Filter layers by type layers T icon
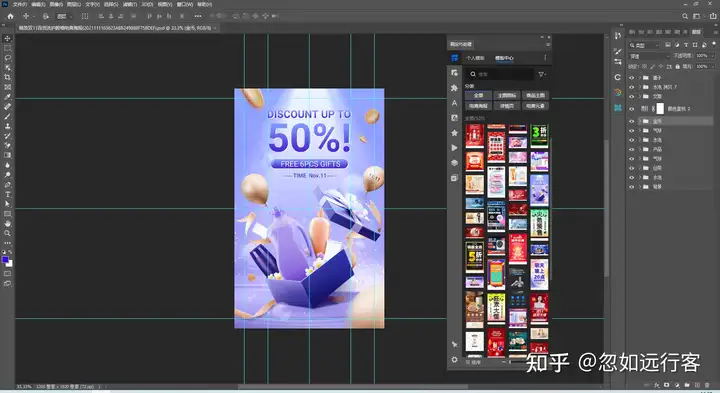 686,45
